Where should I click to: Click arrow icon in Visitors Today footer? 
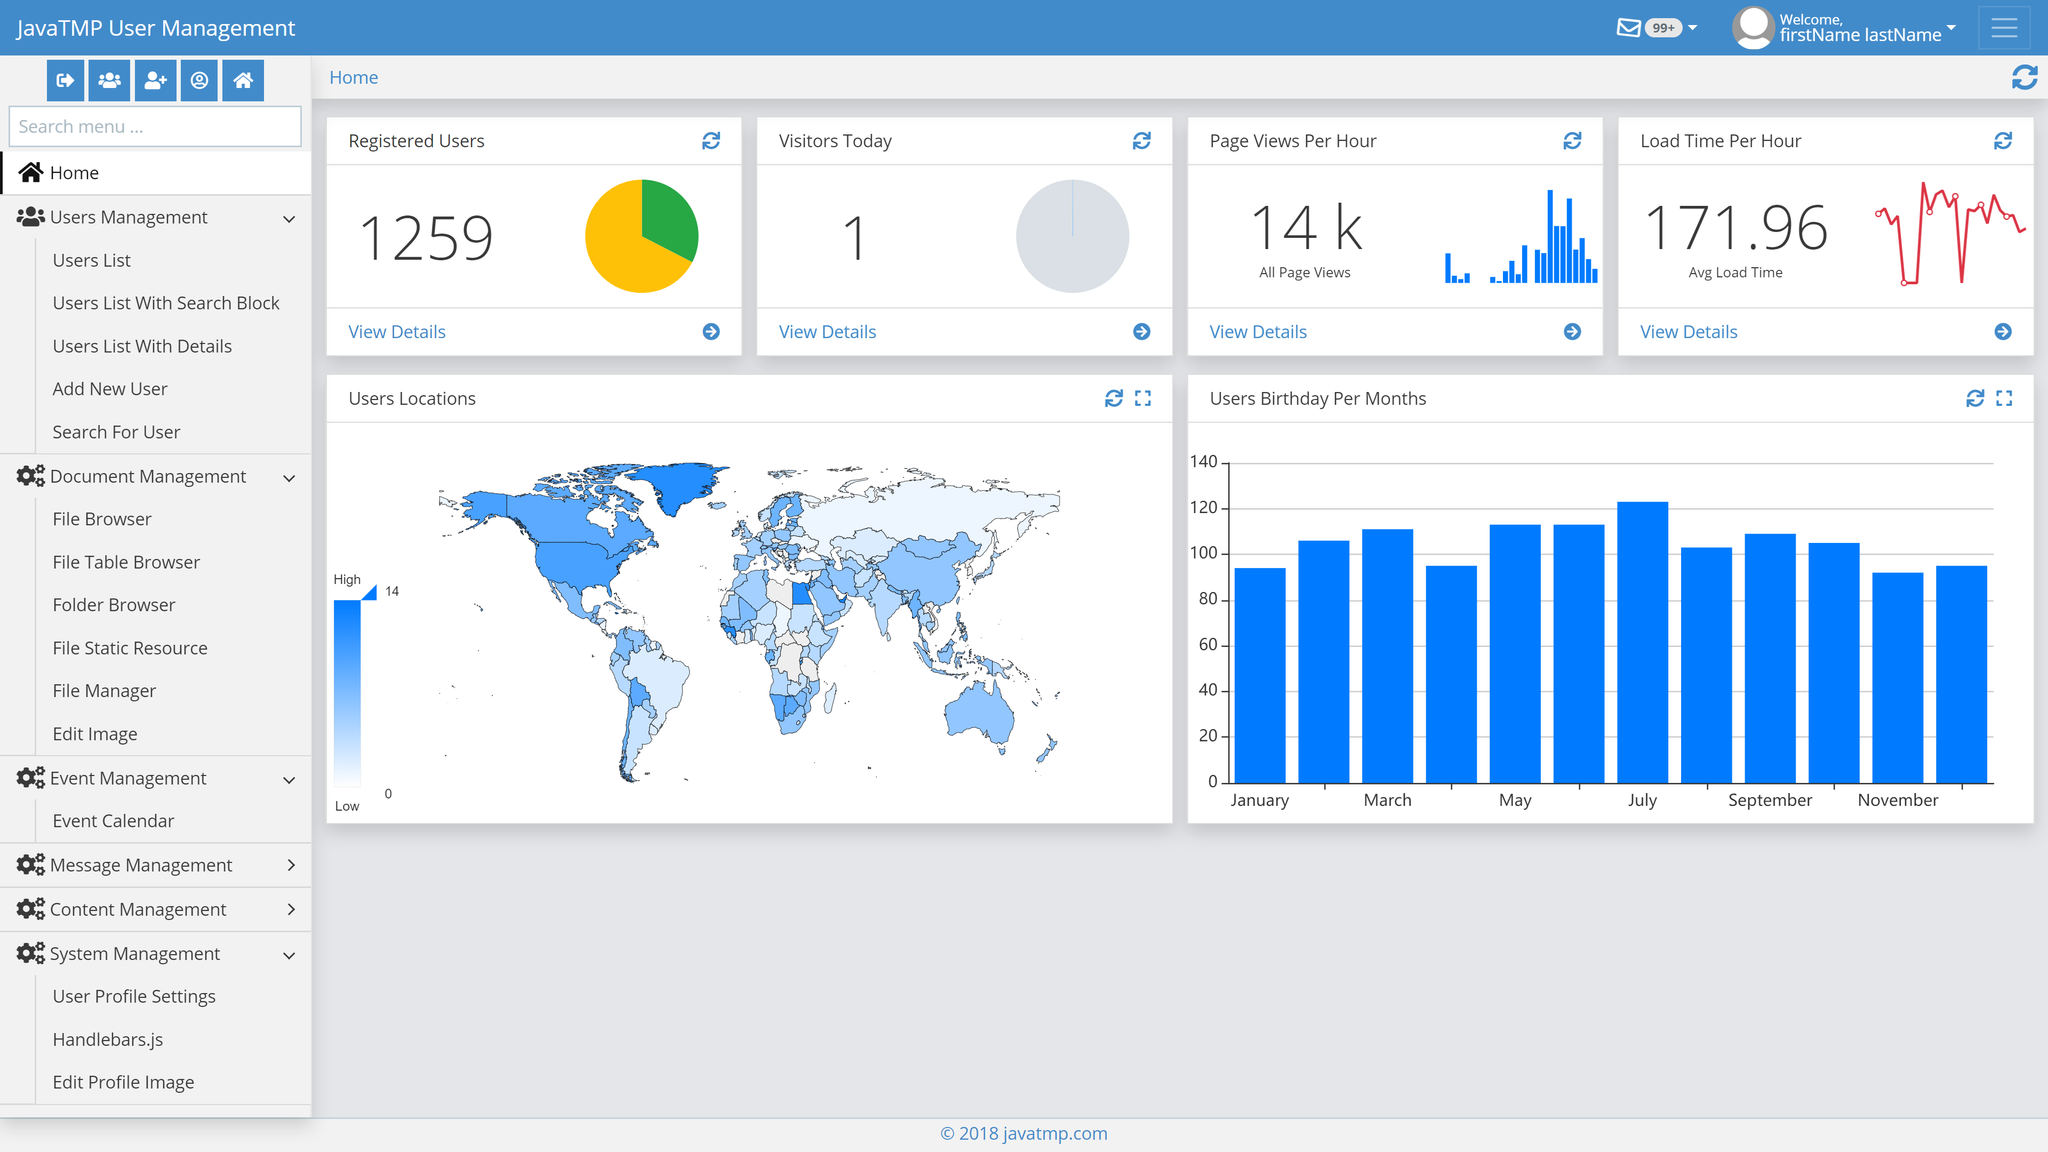click(x=1141, y=331)
